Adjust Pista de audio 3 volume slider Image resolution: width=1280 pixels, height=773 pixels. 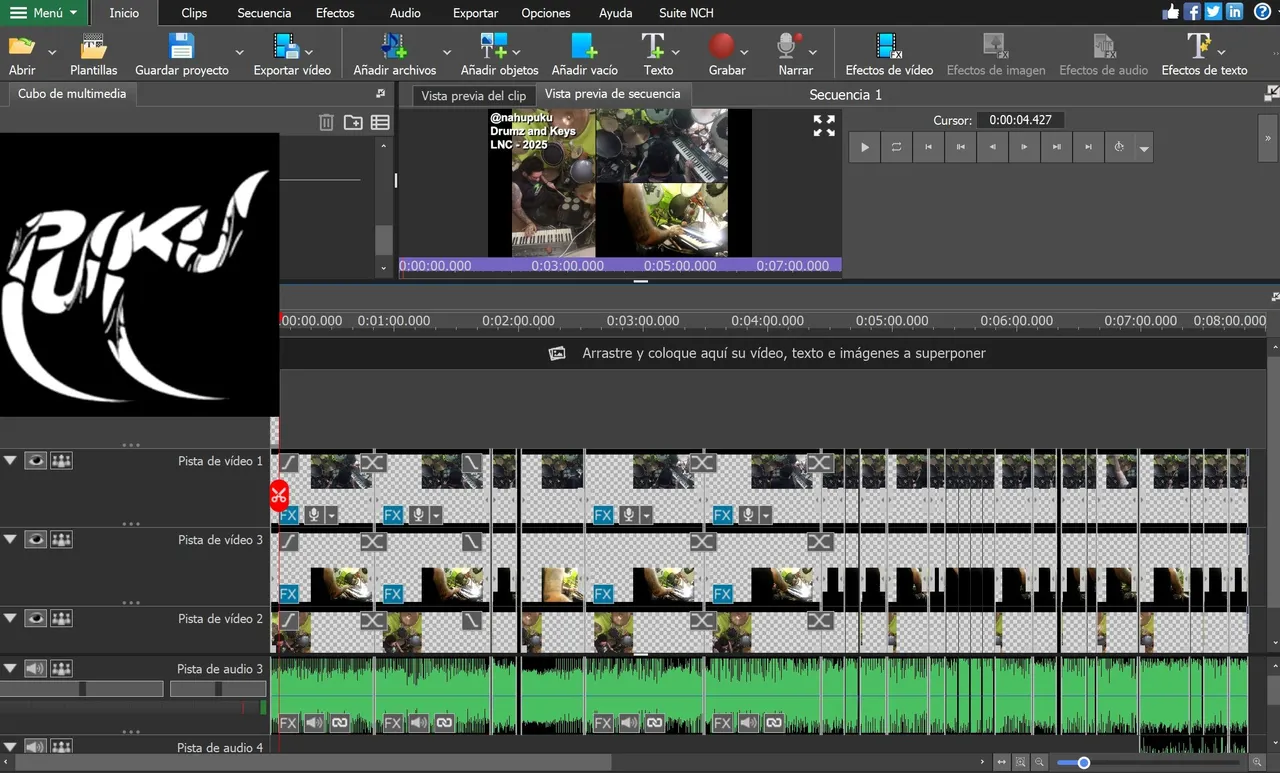click(x=82, y=689)
